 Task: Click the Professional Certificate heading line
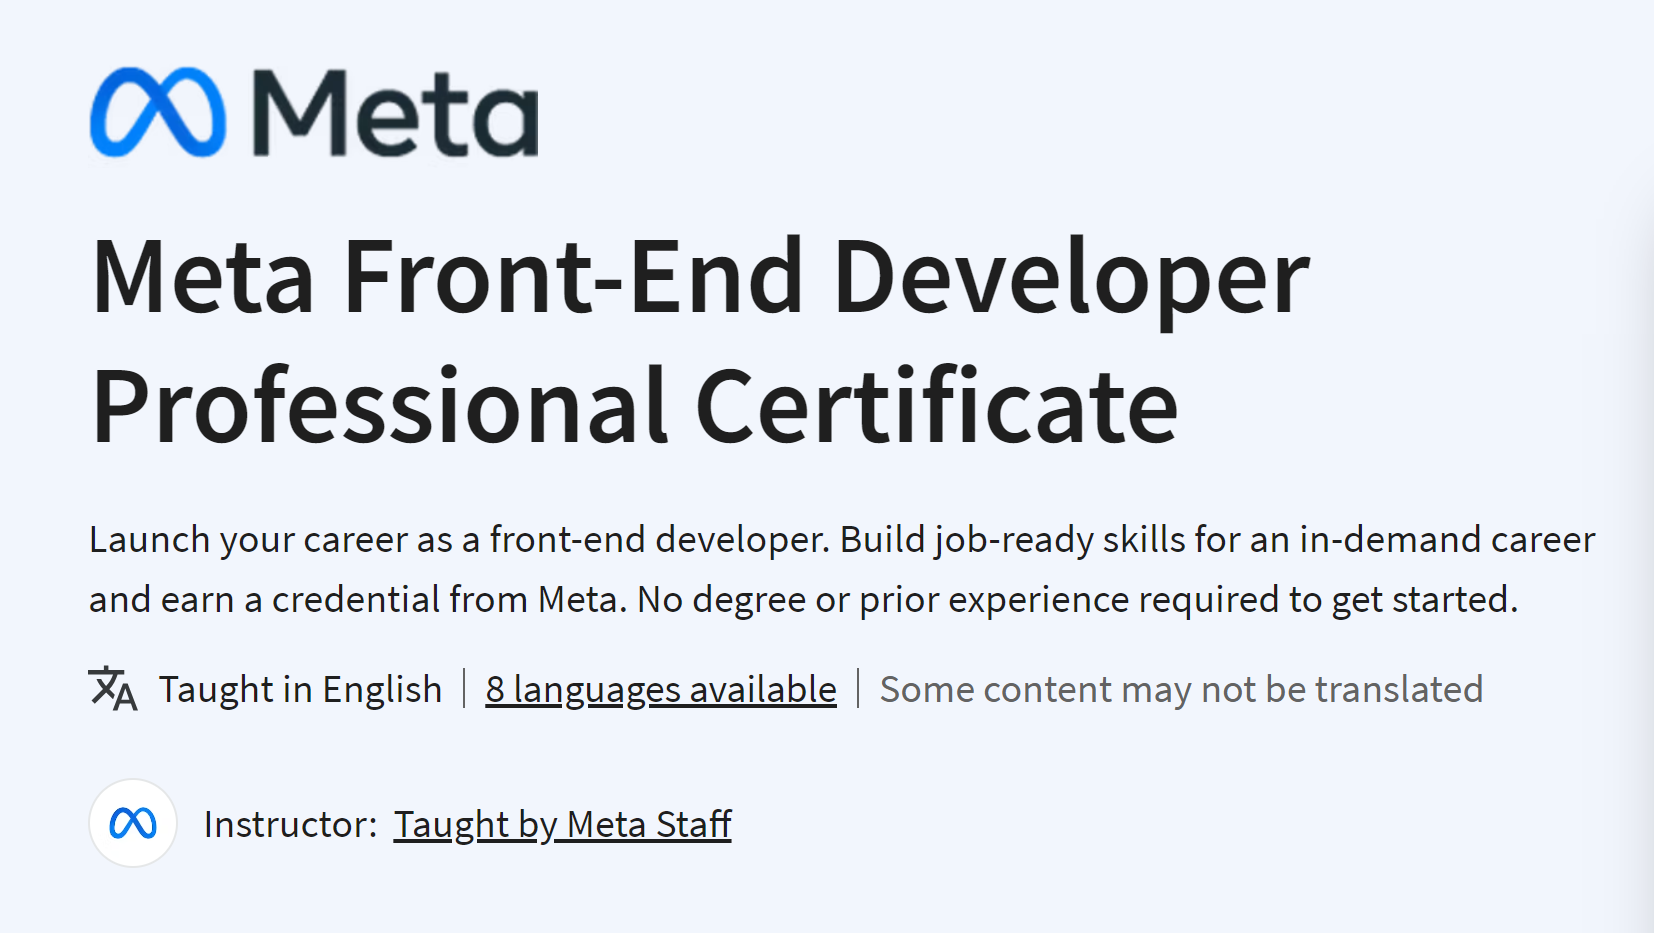635,406
